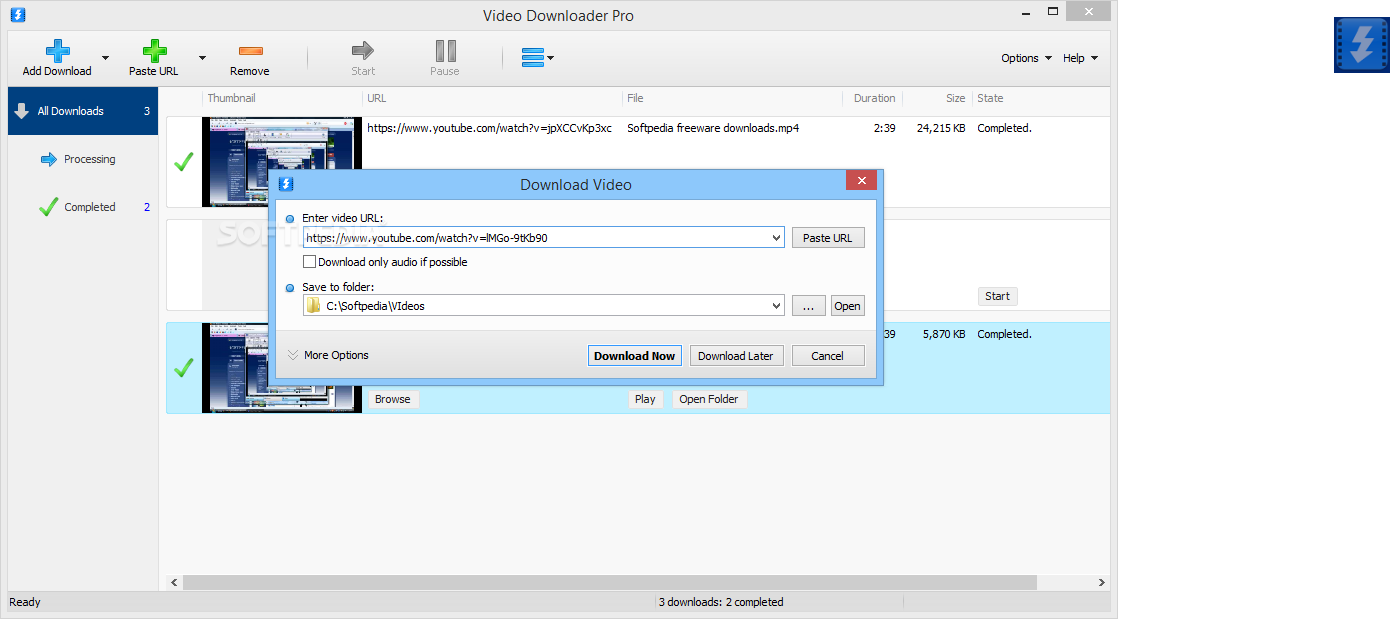Open the Options menu
This screenshot has height=619, width=1390.
click(1026, 58)
